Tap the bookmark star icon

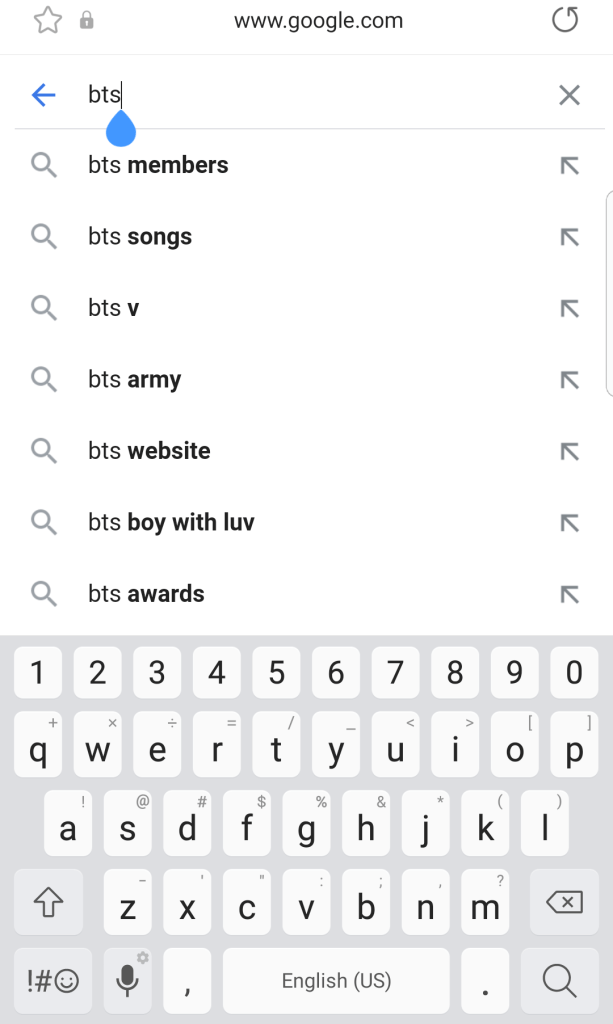point(48,20)
